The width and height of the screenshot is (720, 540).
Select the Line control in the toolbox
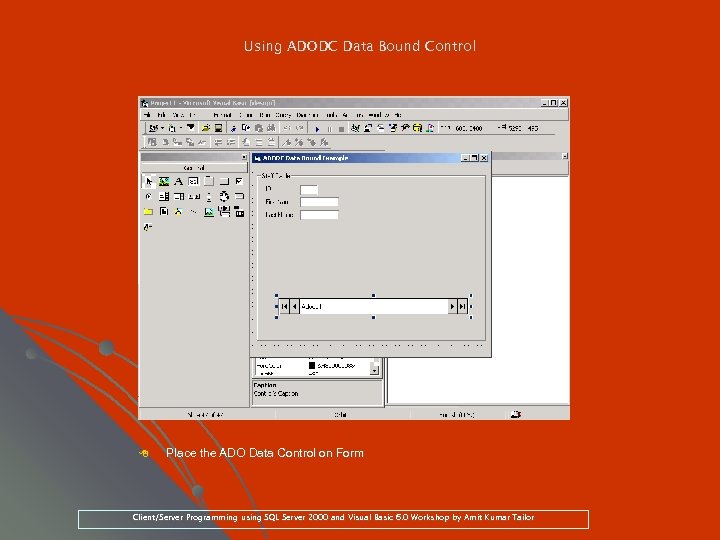[194, 212]
